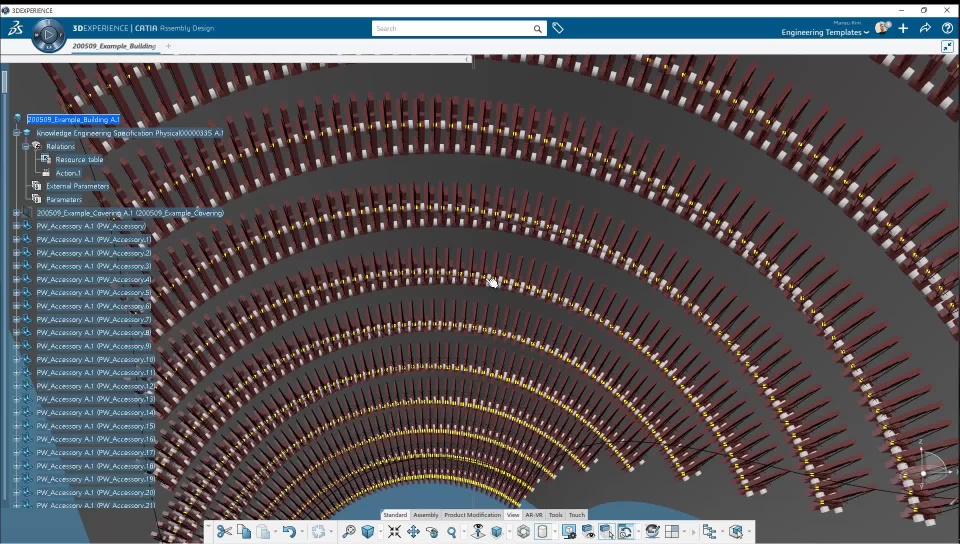Switch to the AR-VR tab
This screenshot has width=960, height=544.
tap(534, 515)
